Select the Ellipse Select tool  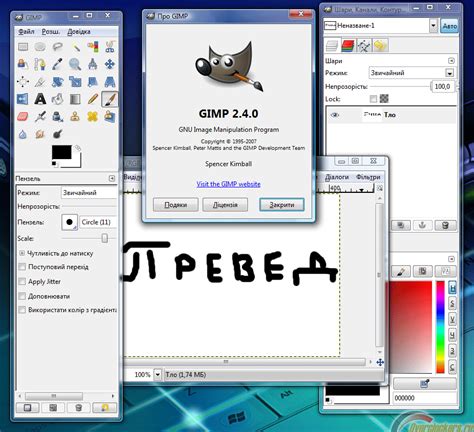(40, 47)
